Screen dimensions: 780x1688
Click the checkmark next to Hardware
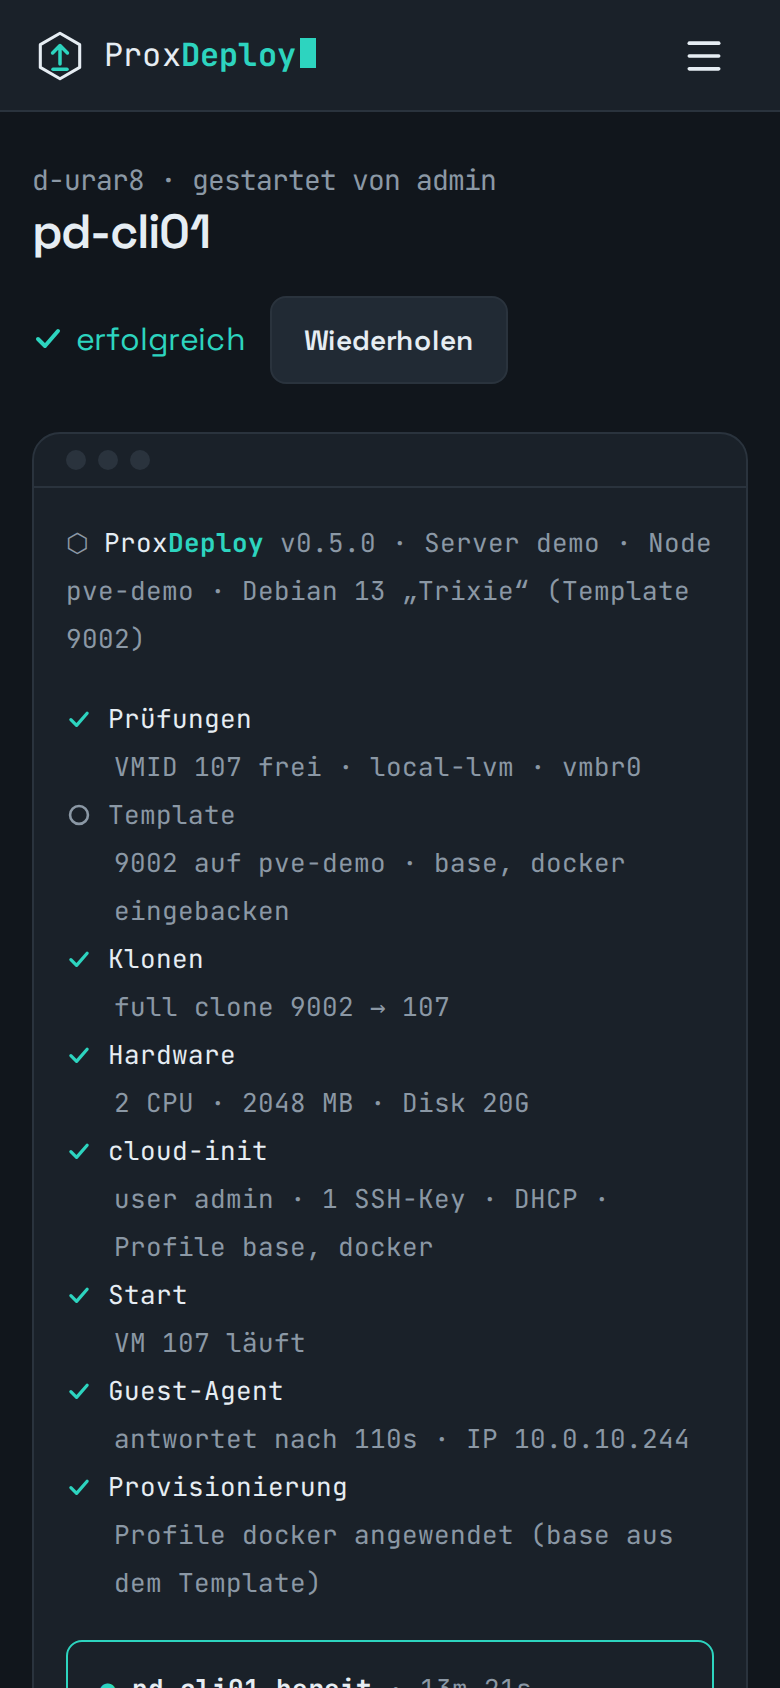click(79, 1055)
